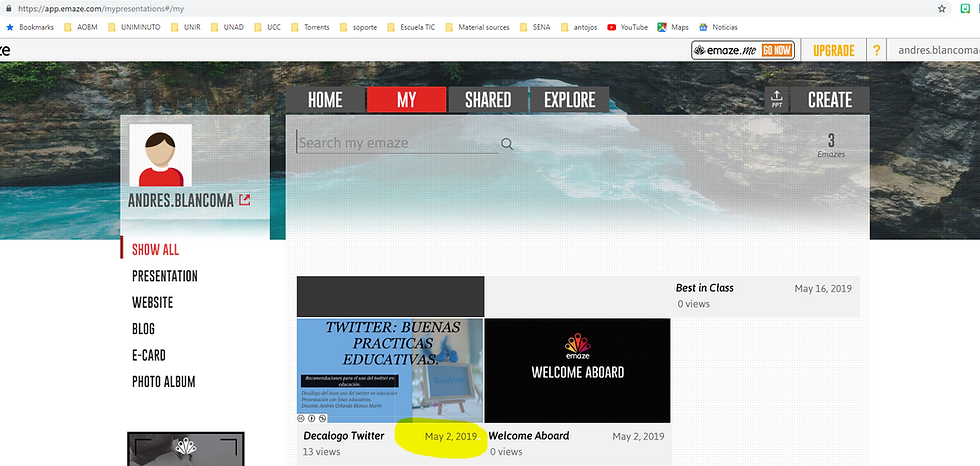This screenshot has width=980, height=466.
Task: Open external profile link icon beside ANDRES.BLANCOMA
Action: coord(244,201)
